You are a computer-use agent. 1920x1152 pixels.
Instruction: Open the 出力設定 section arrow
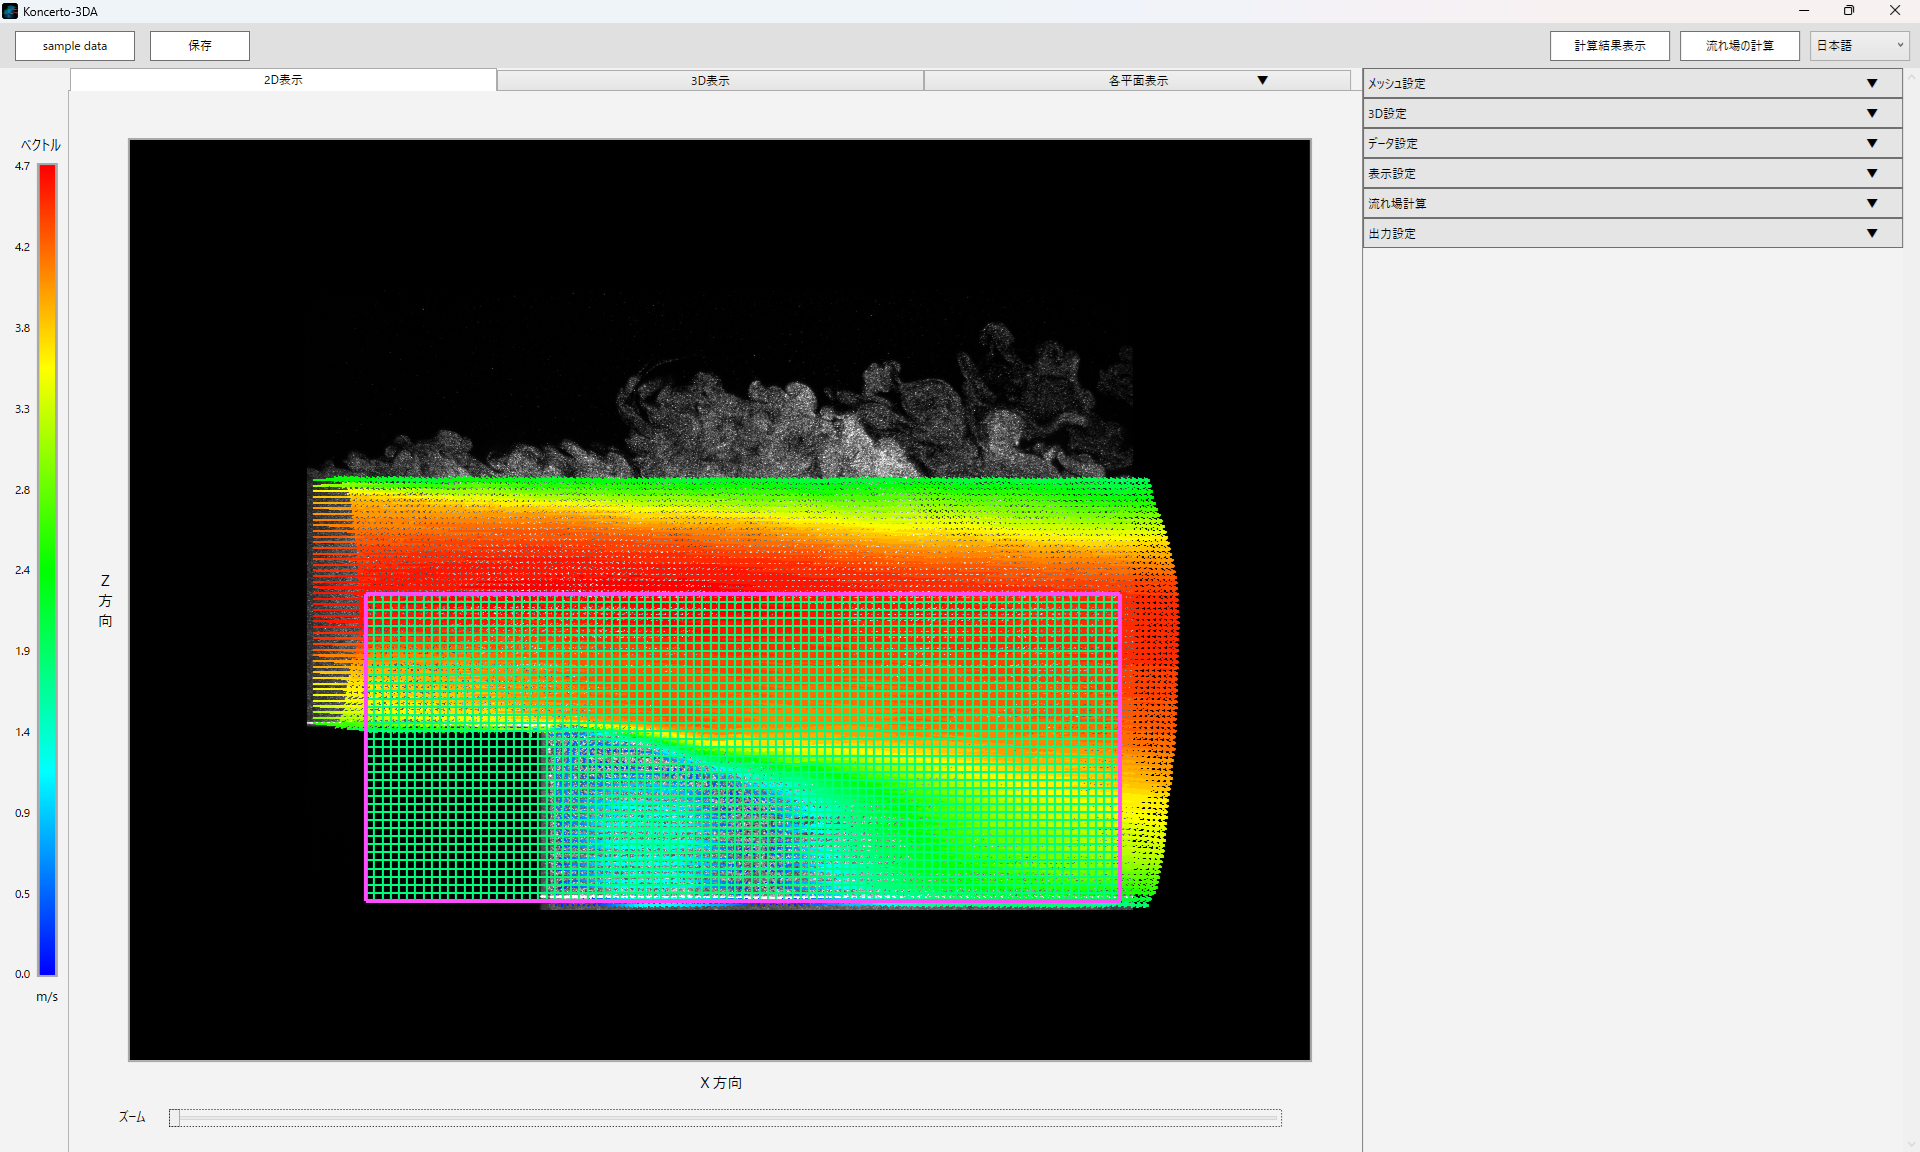[1871, 233]
